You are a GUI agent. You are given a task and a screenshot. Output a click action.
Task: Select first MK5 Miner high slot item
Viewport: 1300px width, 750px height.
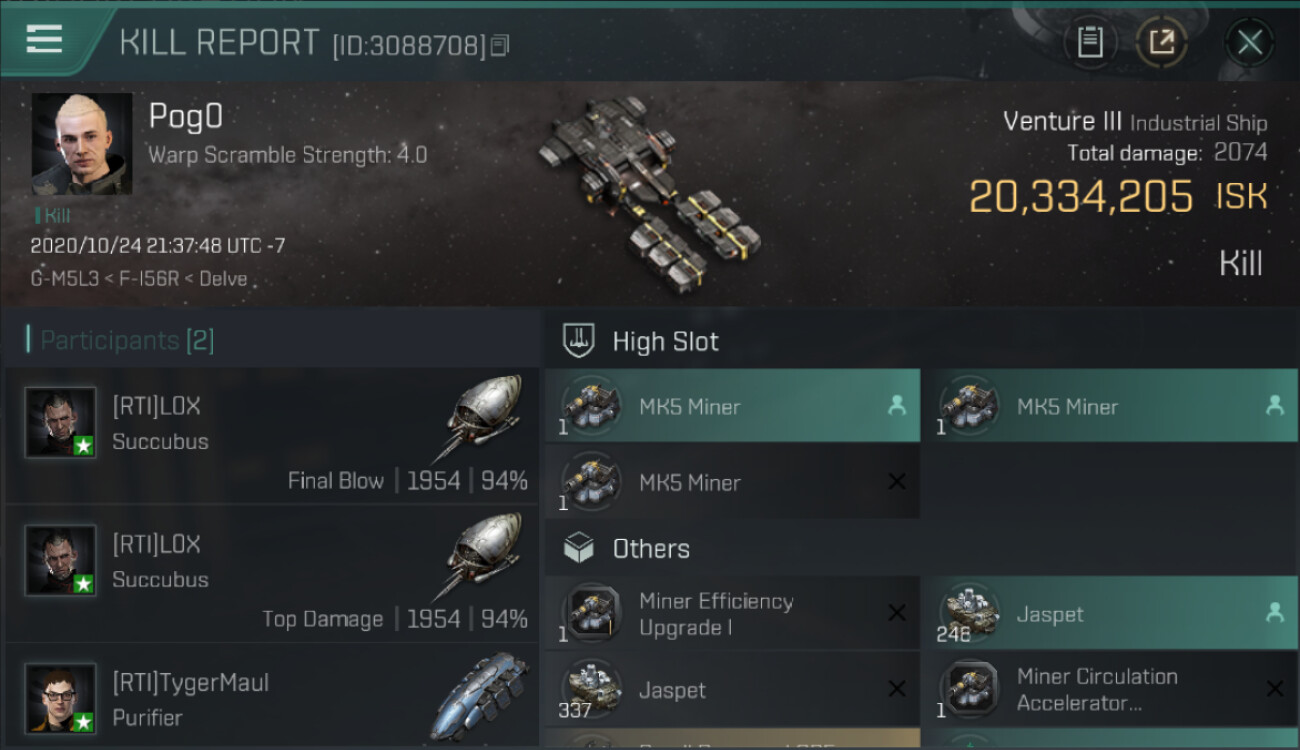pos(732,406)
